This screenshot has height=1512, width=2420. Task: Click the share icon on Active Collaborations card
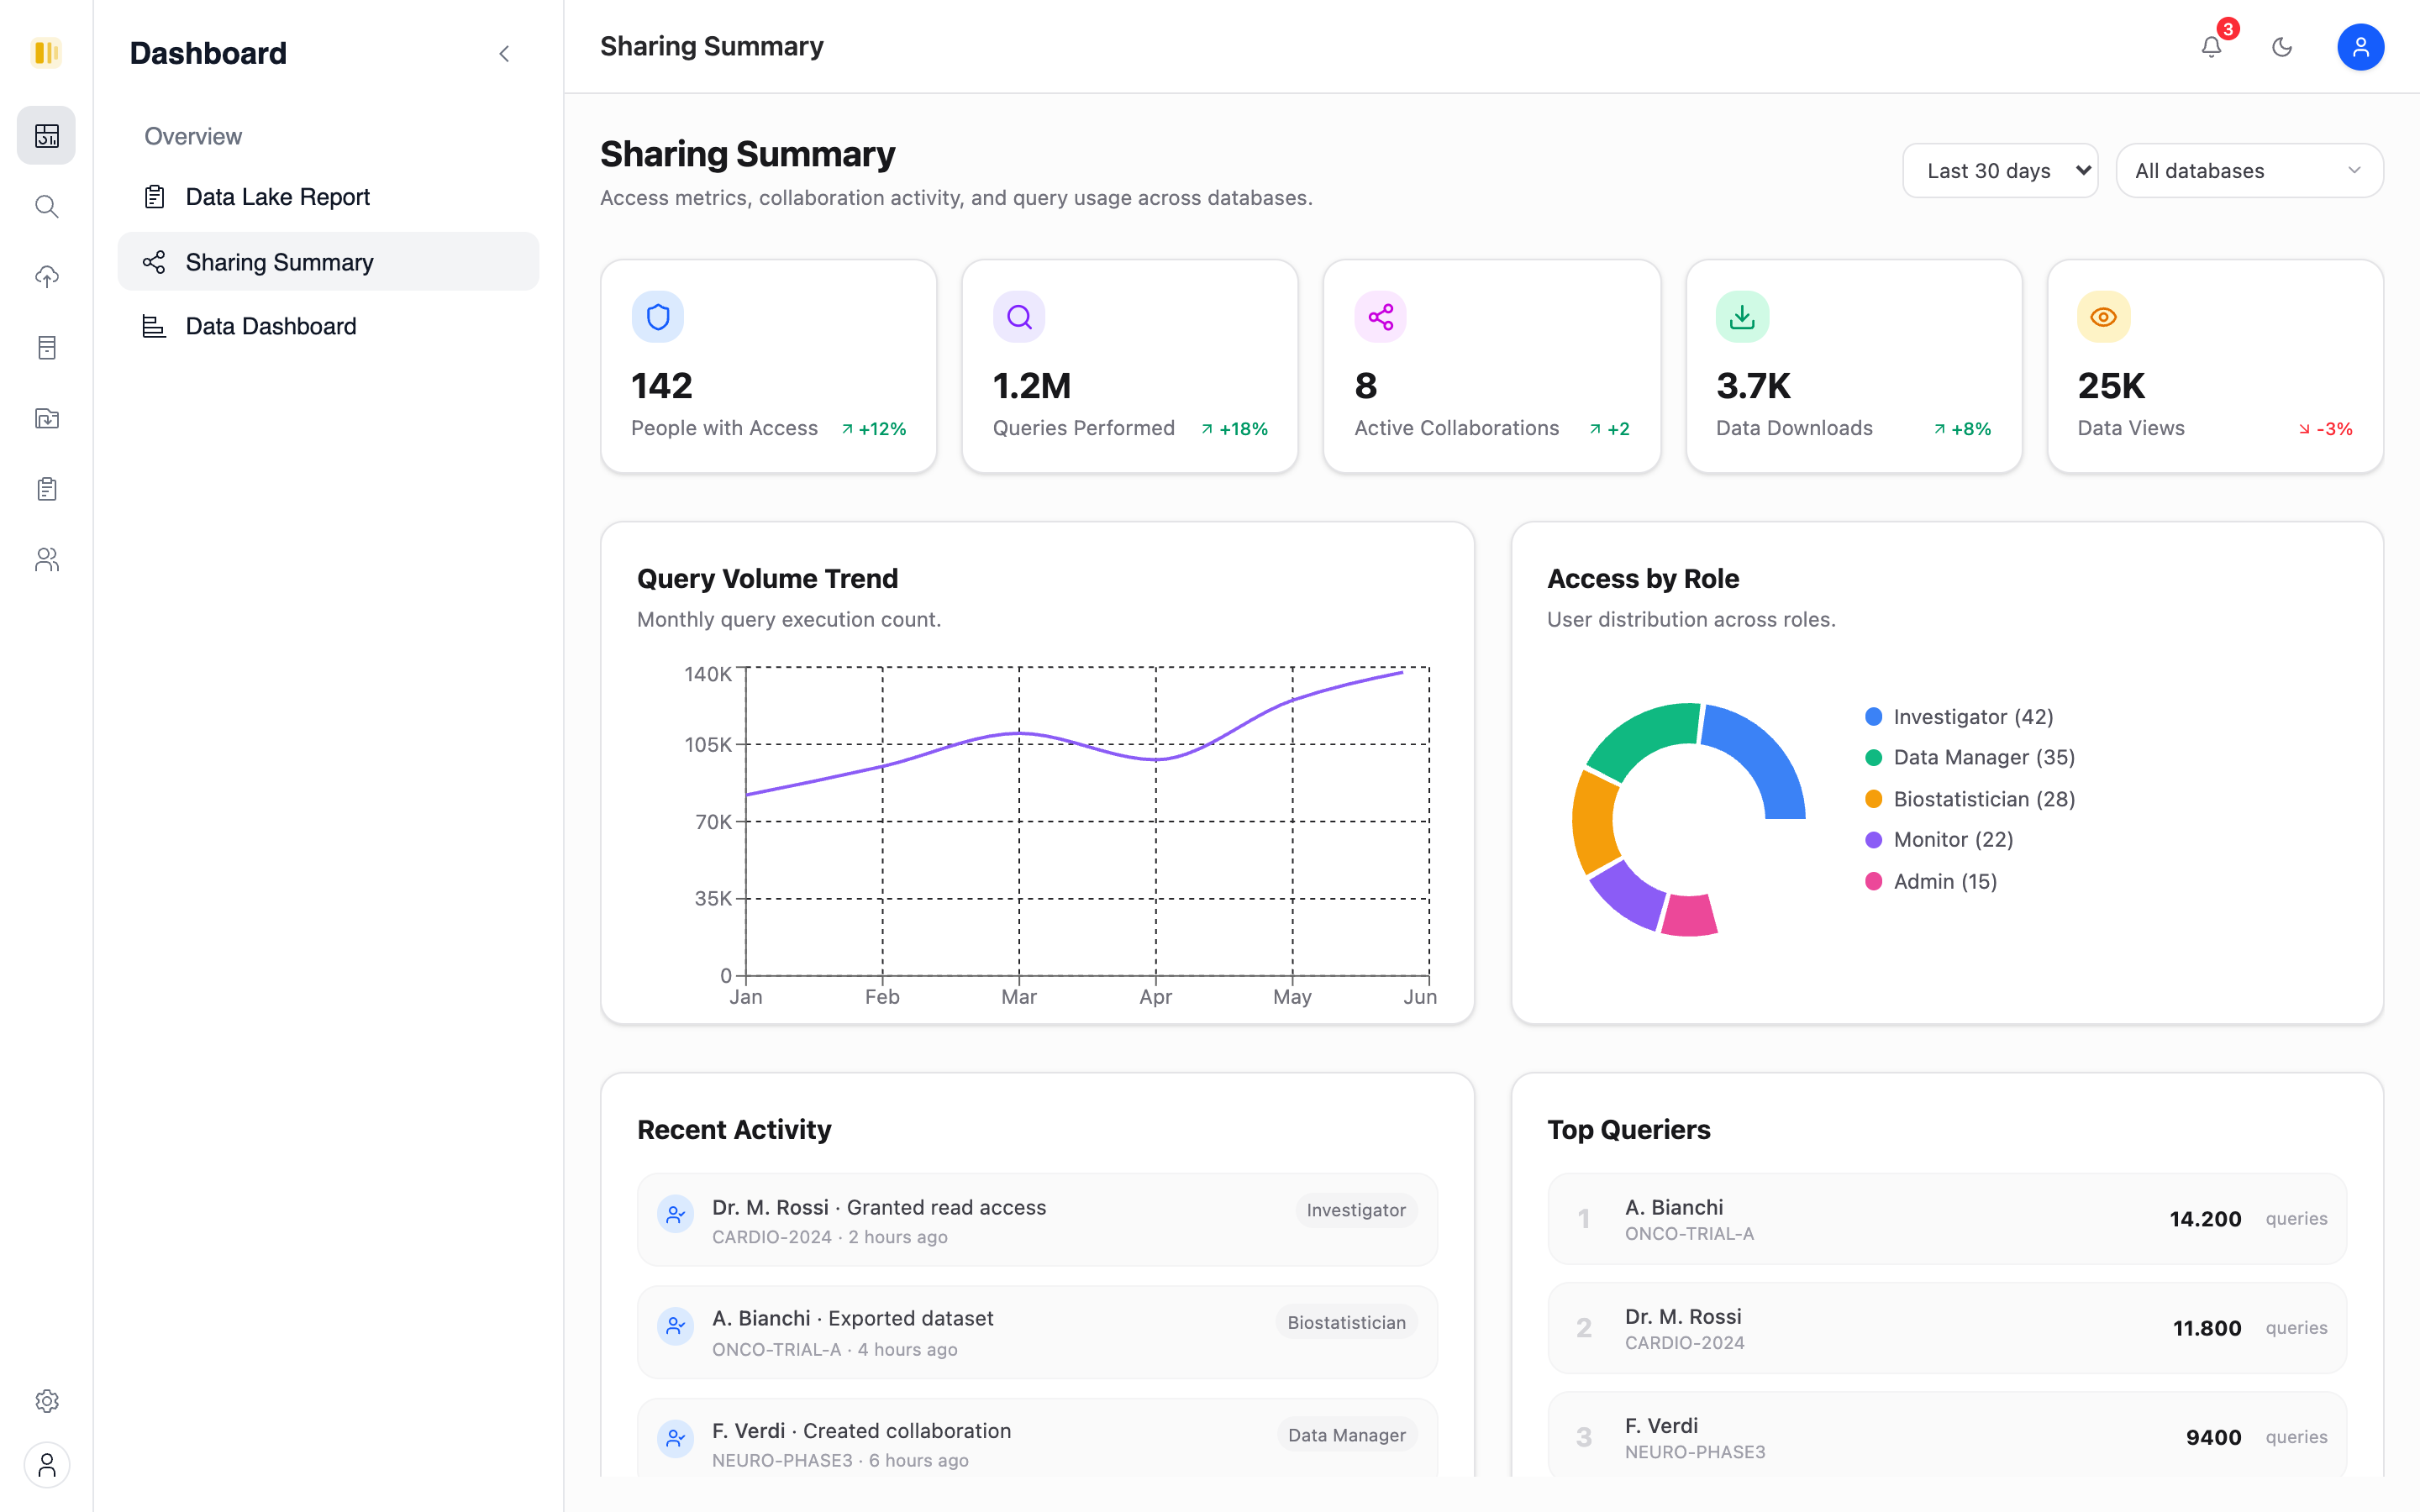click(1381, 317)
